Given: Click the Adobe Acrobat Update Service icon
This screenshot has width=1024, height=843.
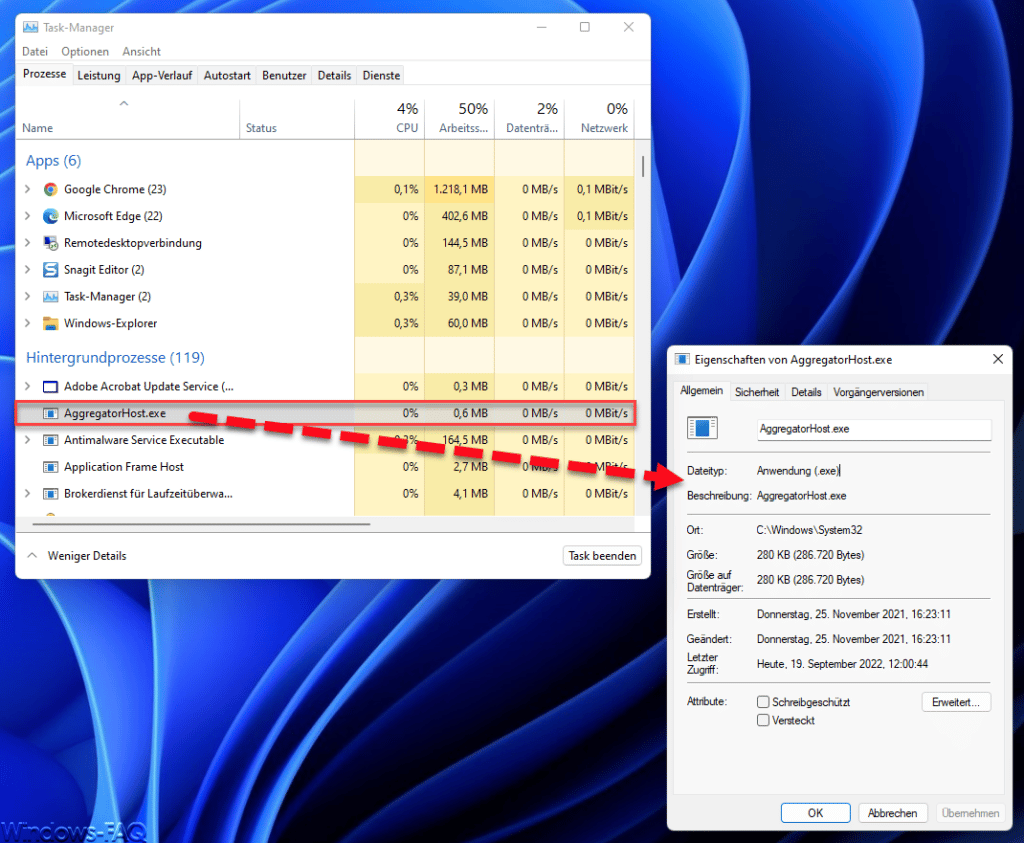Looking at the screenshot, I should (50, 387).
